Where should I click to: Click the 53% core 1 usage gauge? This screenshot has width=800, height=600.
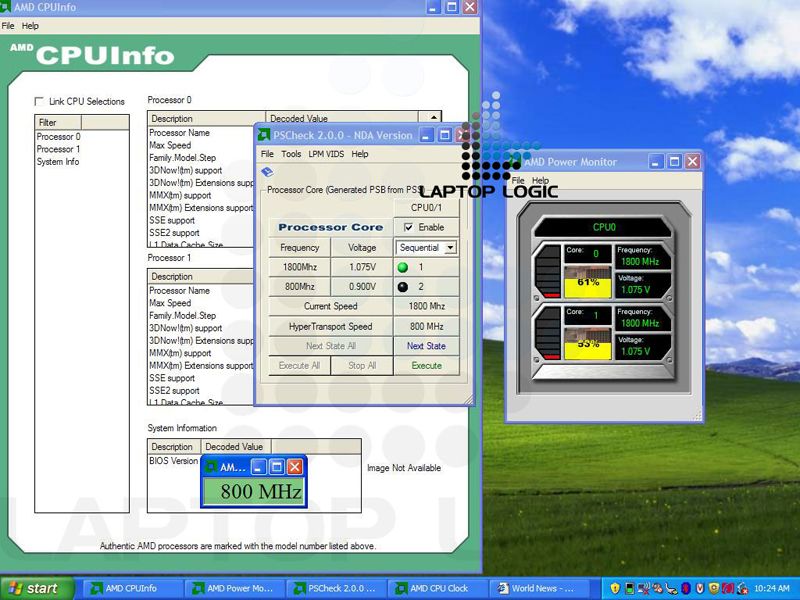pos(588,343)
